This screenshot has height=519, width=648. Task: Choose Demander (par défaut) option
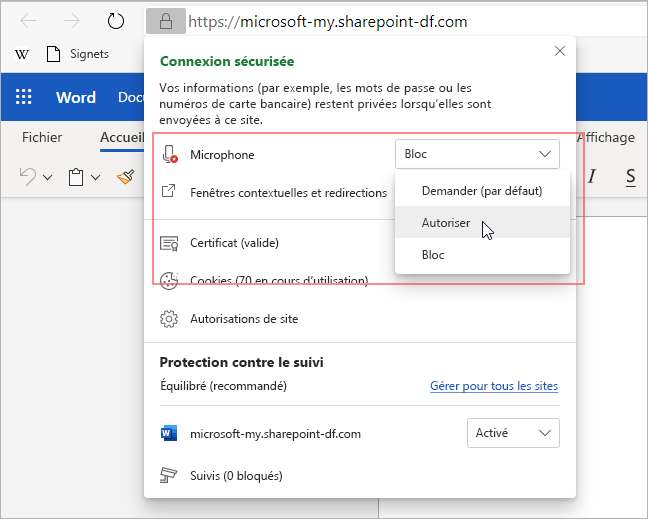482,191
